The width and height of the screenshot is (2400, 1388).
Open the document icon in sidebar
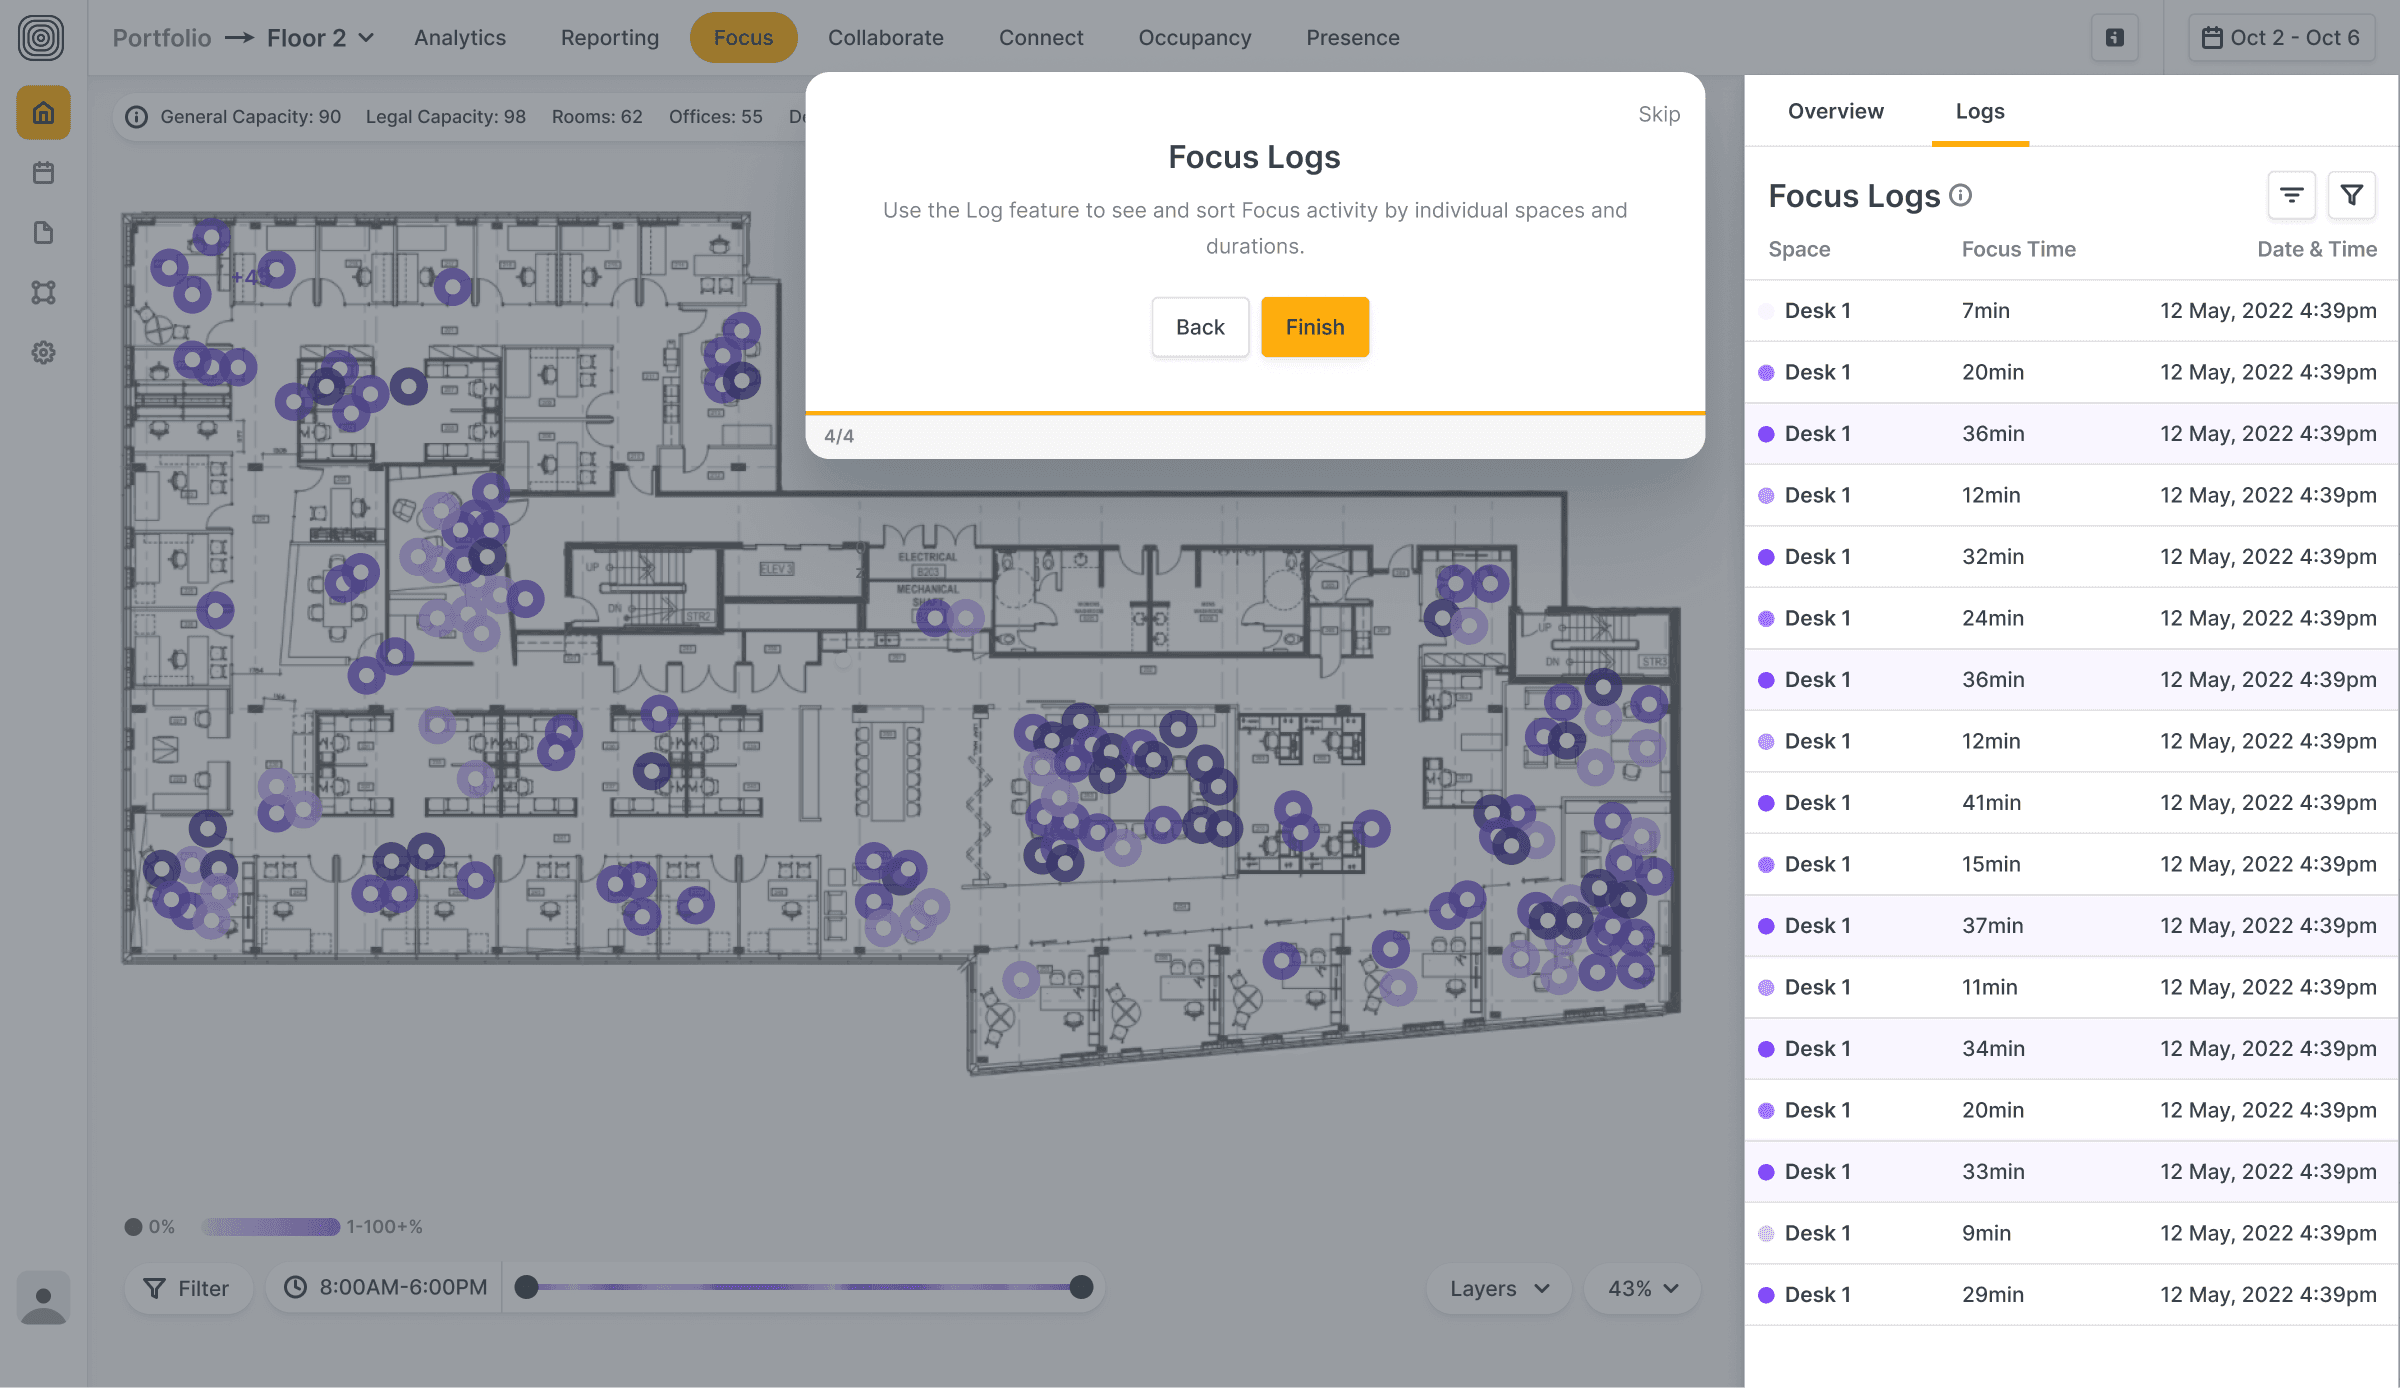43,233
